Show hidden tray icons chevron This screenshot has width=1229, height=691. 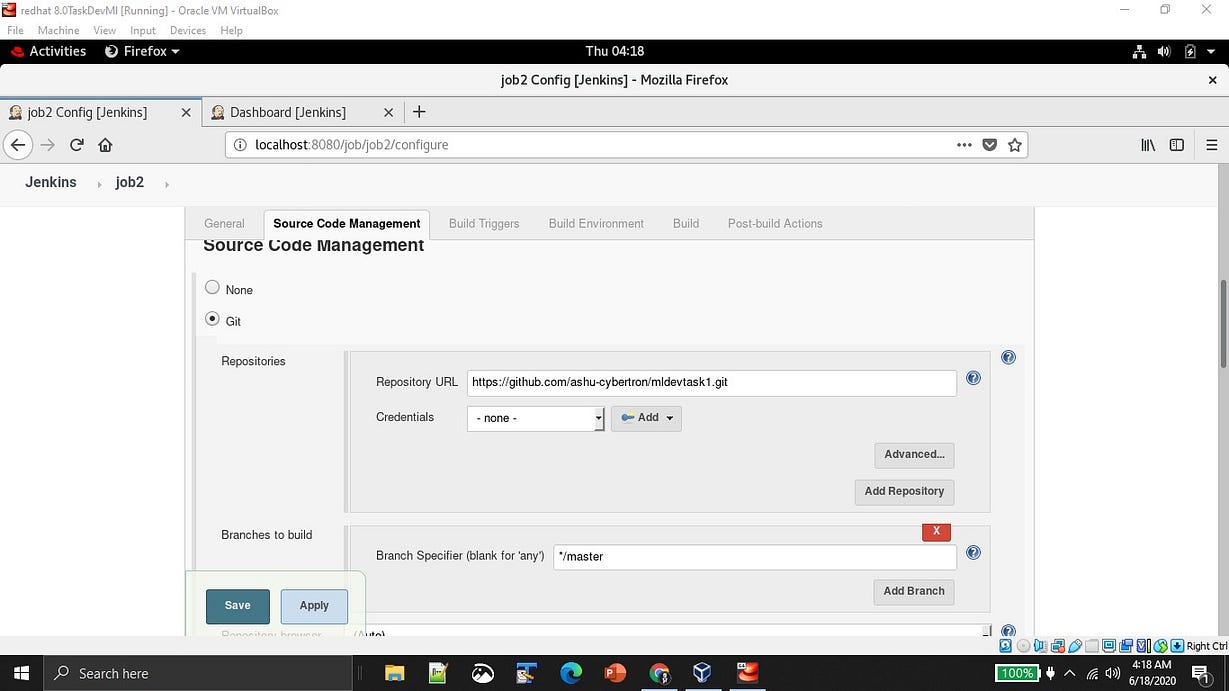[x=1069, y=673]
